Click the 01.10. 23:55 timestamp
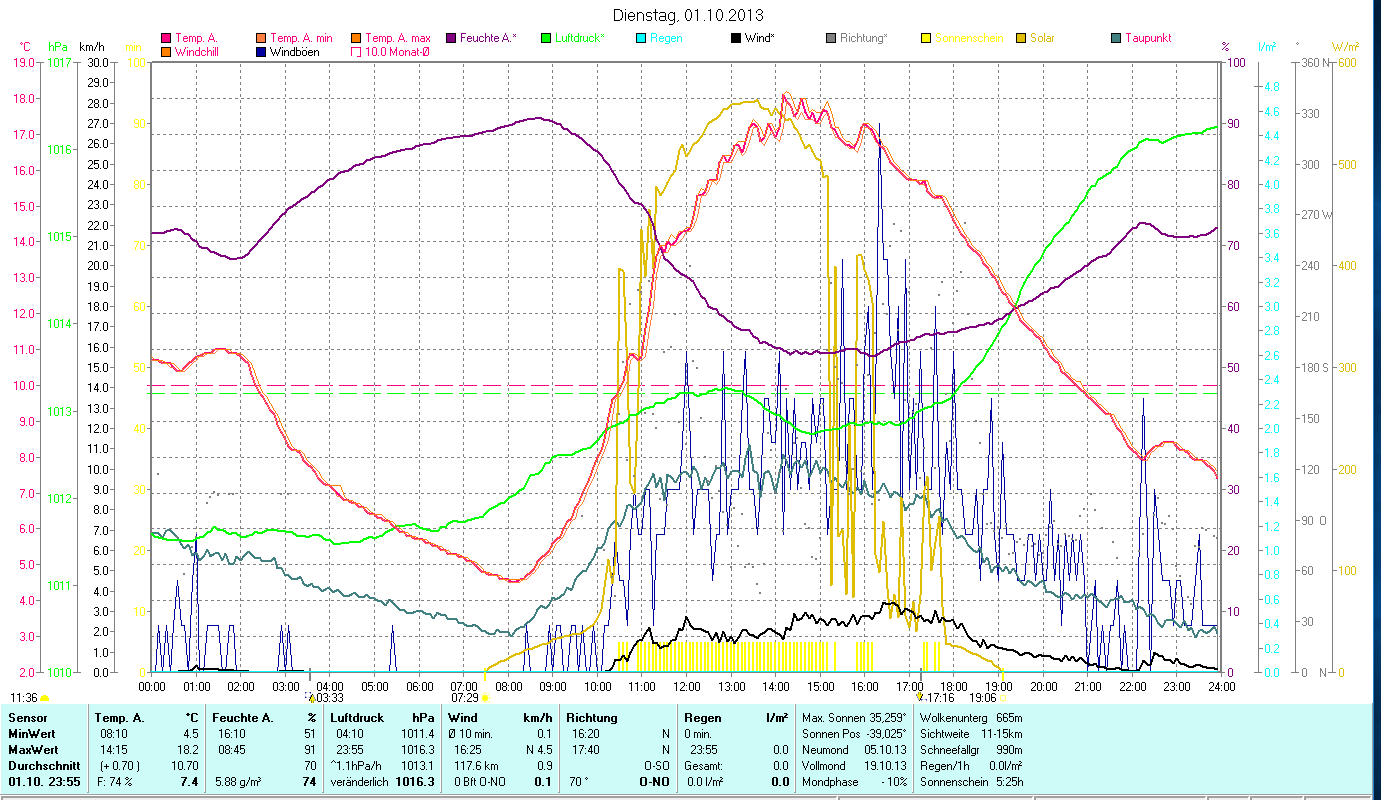The width and height of the screenshot is (1381, 800). click(43, 781)
